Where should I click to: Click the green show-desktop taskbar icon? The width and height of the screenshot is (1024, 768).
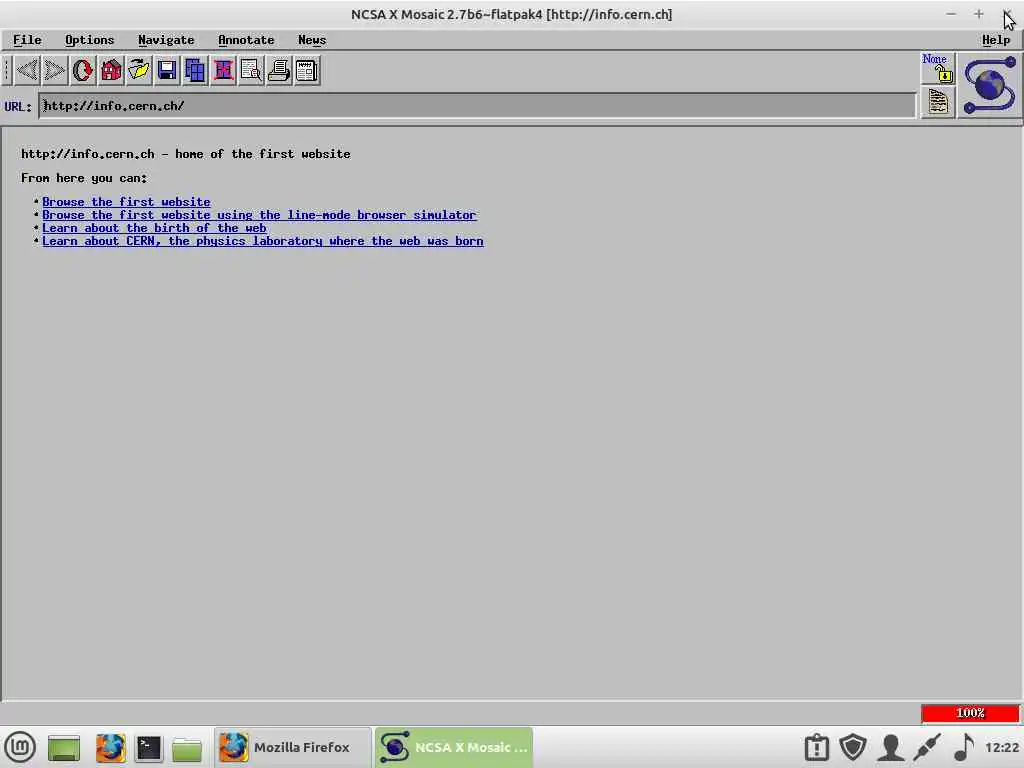pyautogui.click(x=64, y=748)
